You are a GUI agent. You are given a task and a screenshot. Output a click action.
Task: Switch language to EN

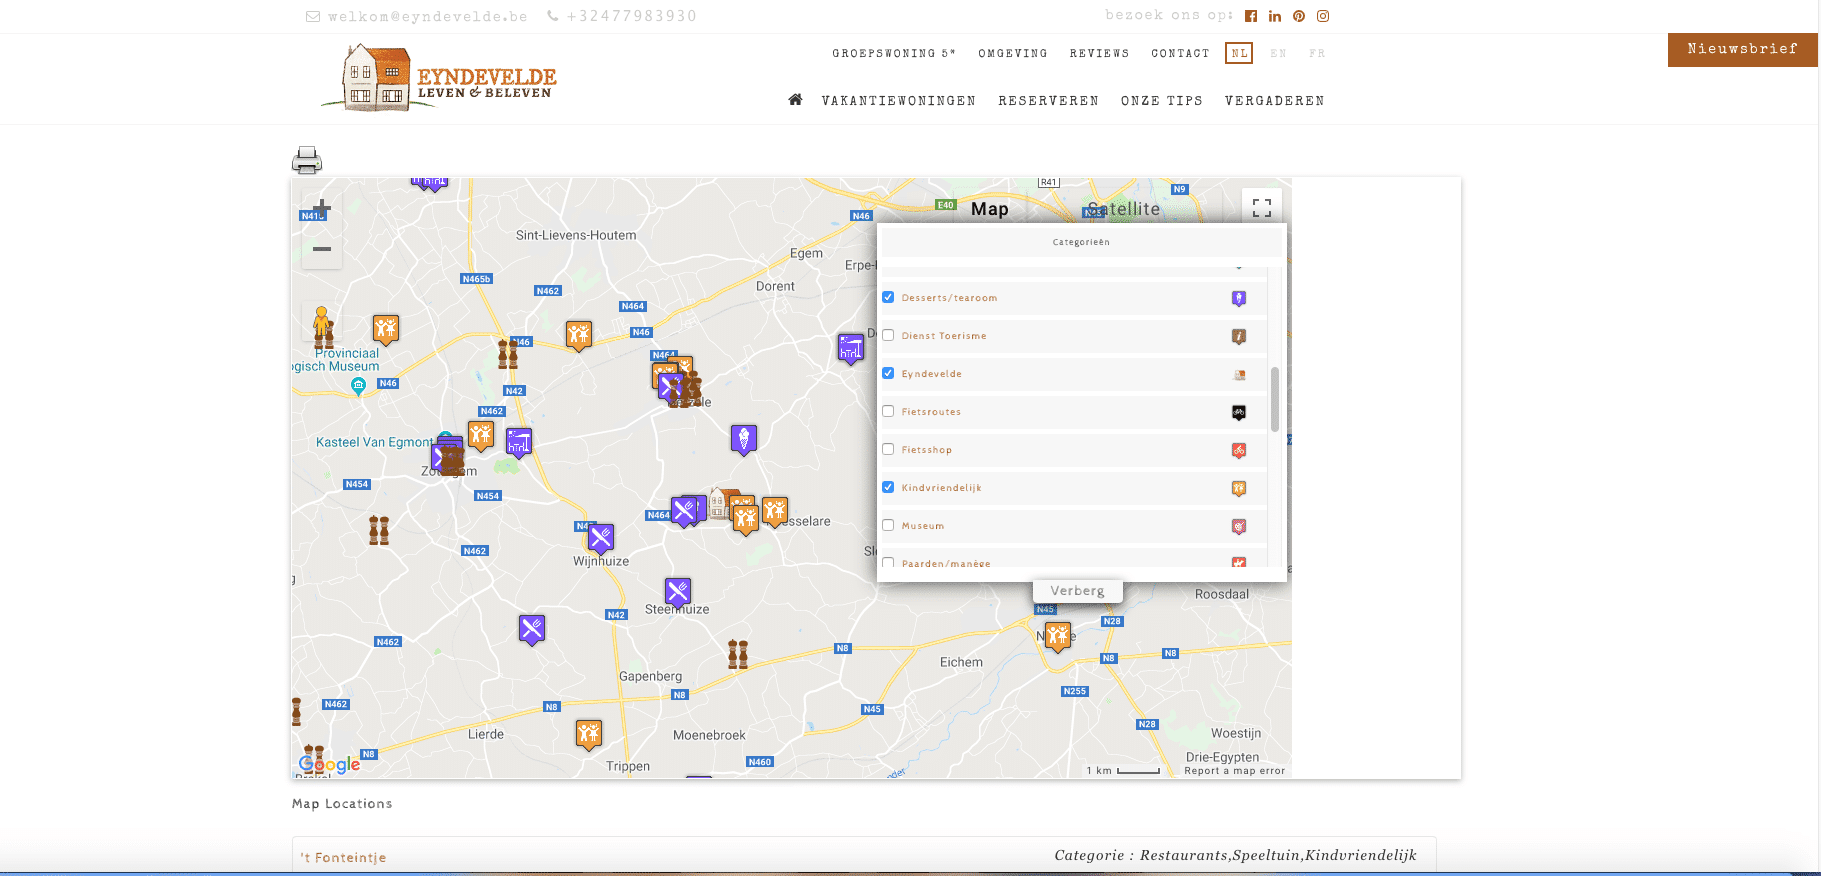[1278, 54]
